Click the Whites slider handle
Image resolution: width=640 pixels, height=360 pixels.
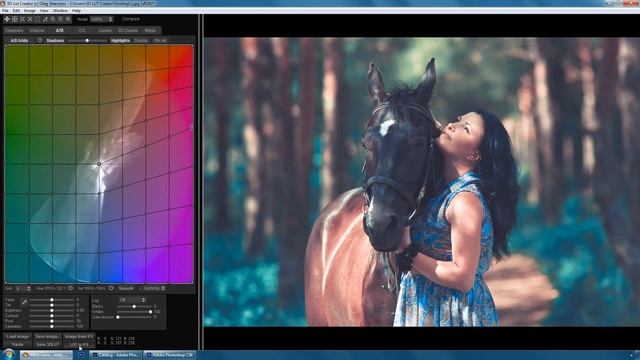150,312
